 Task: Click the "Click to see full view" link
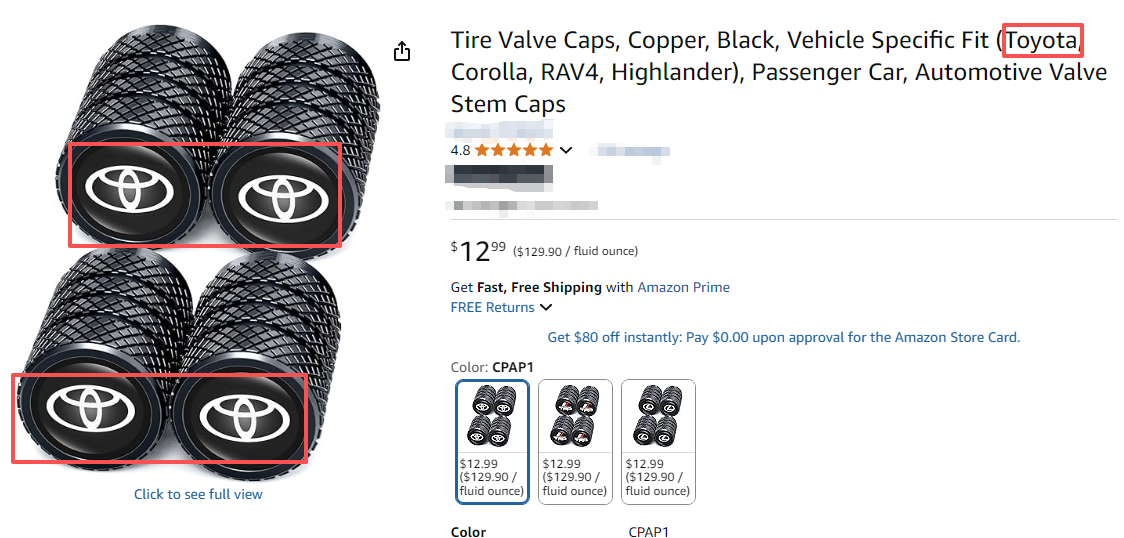coord(198,494)
